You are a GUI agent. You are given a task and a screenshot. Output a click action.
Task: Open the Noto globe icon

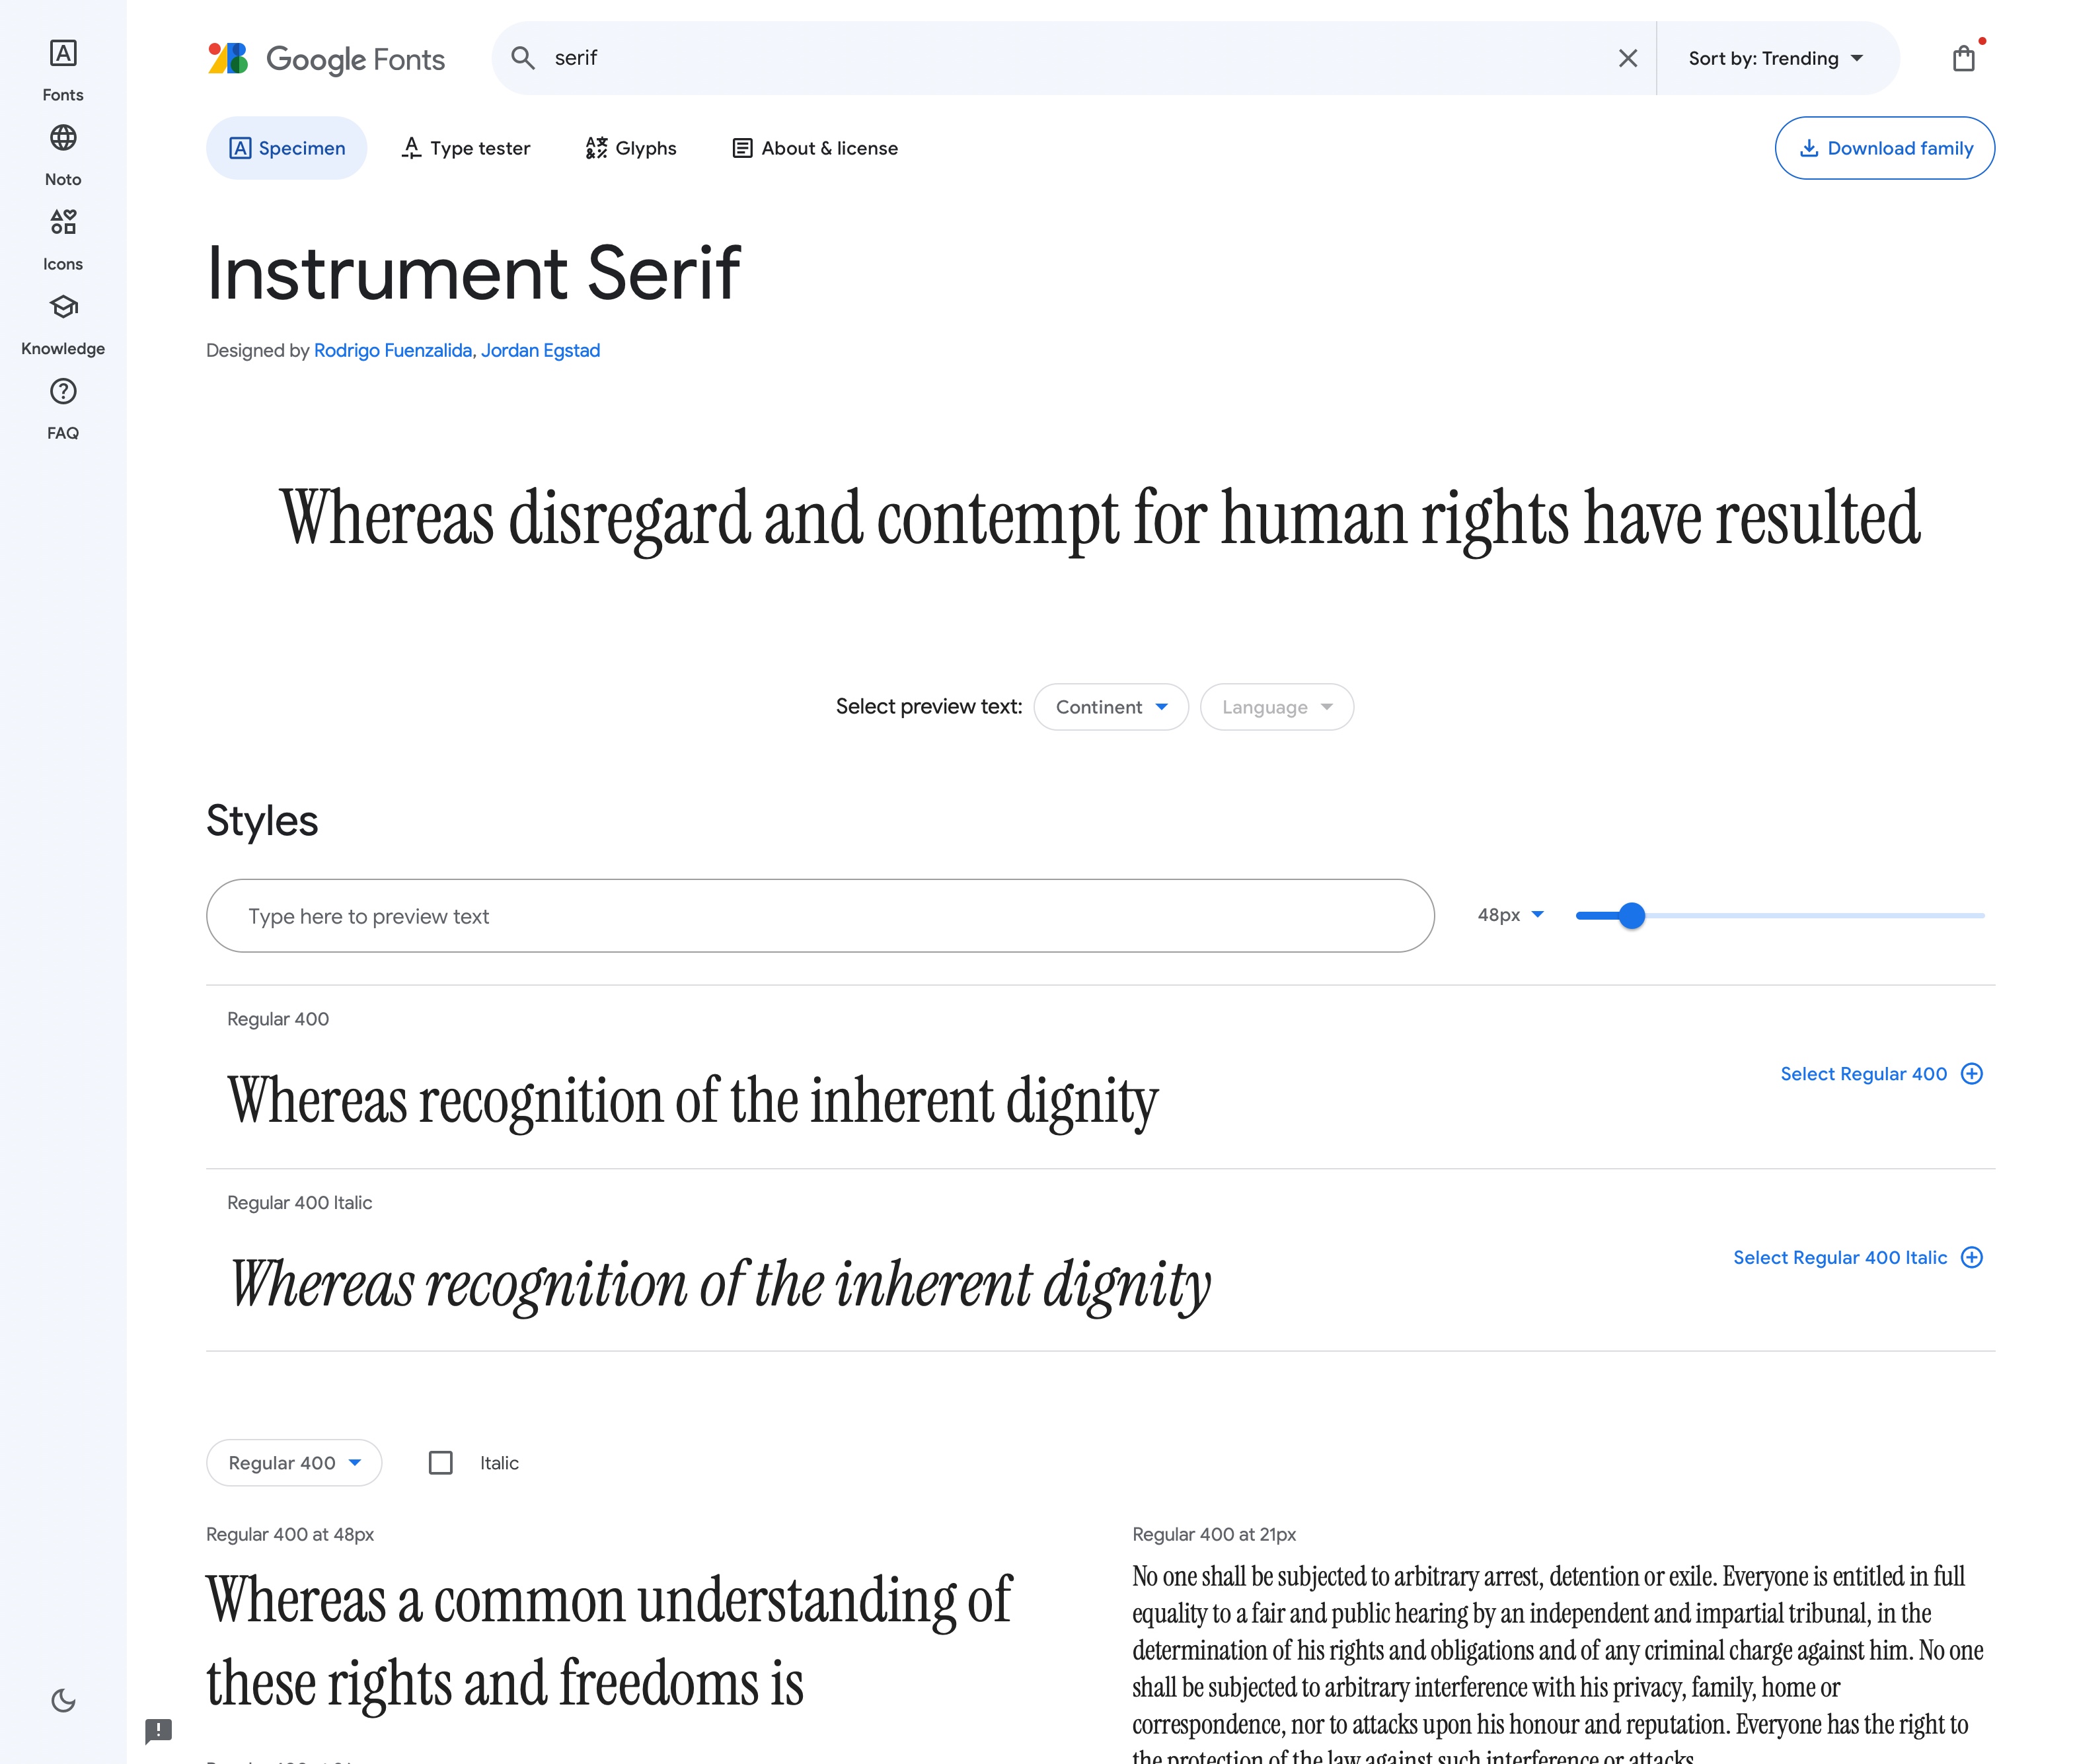tap(63, 138)
